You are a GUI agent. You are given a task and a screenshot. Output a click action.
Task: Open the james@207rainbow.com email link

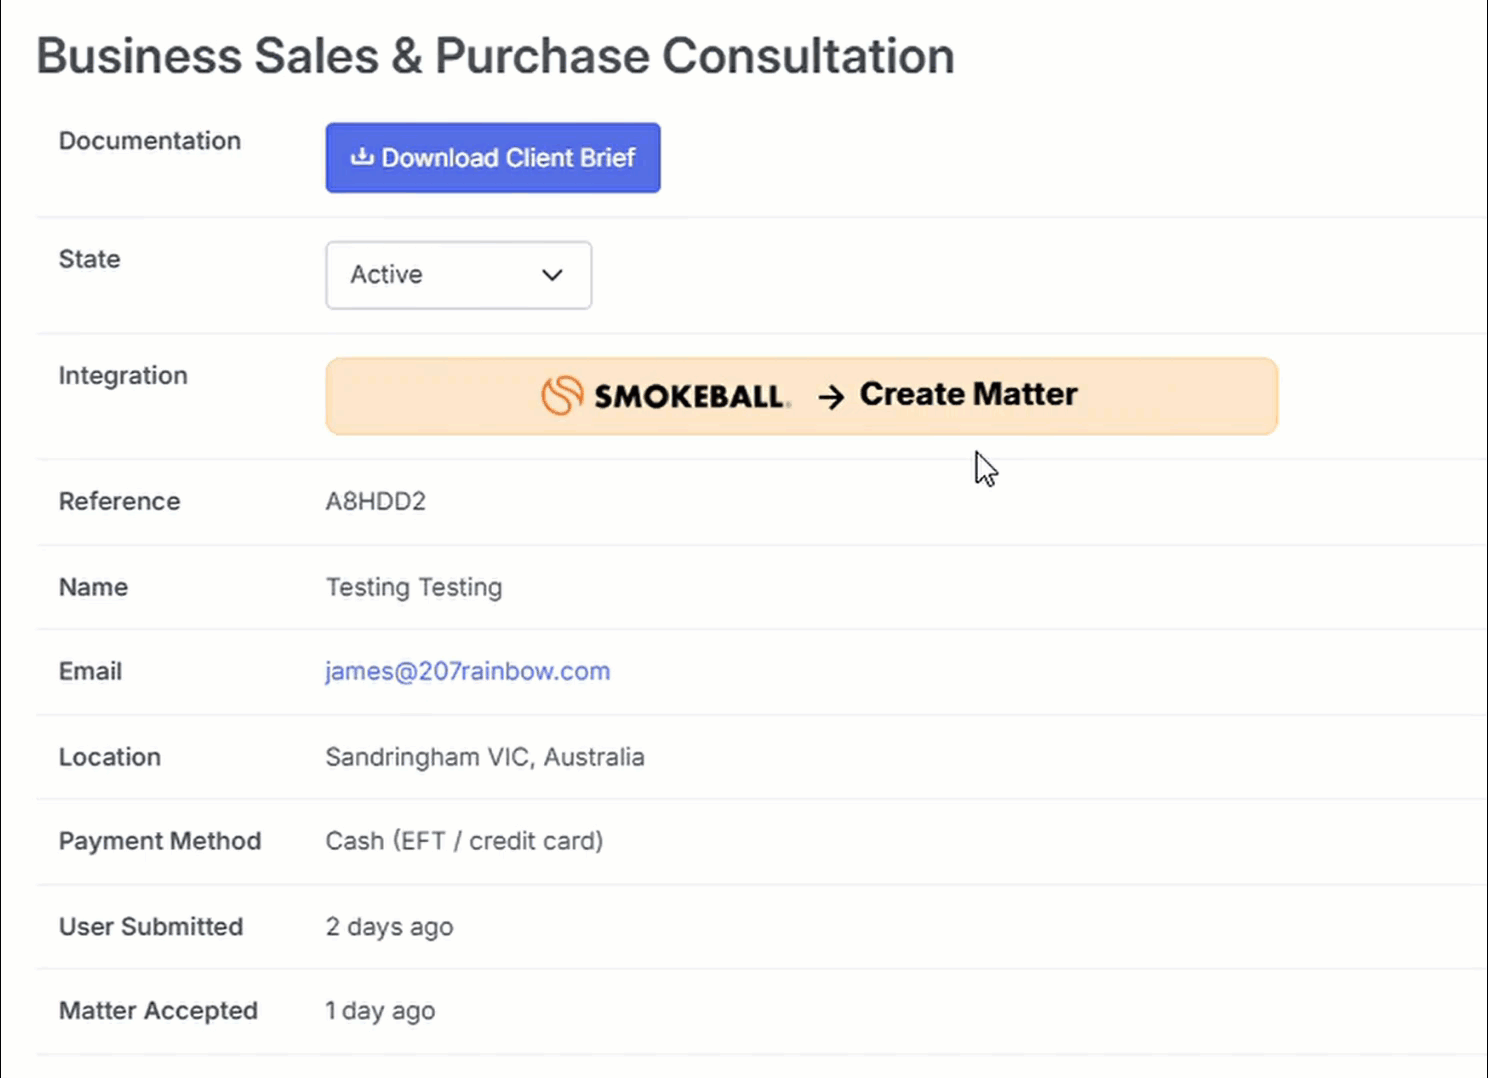coord(467,671)
